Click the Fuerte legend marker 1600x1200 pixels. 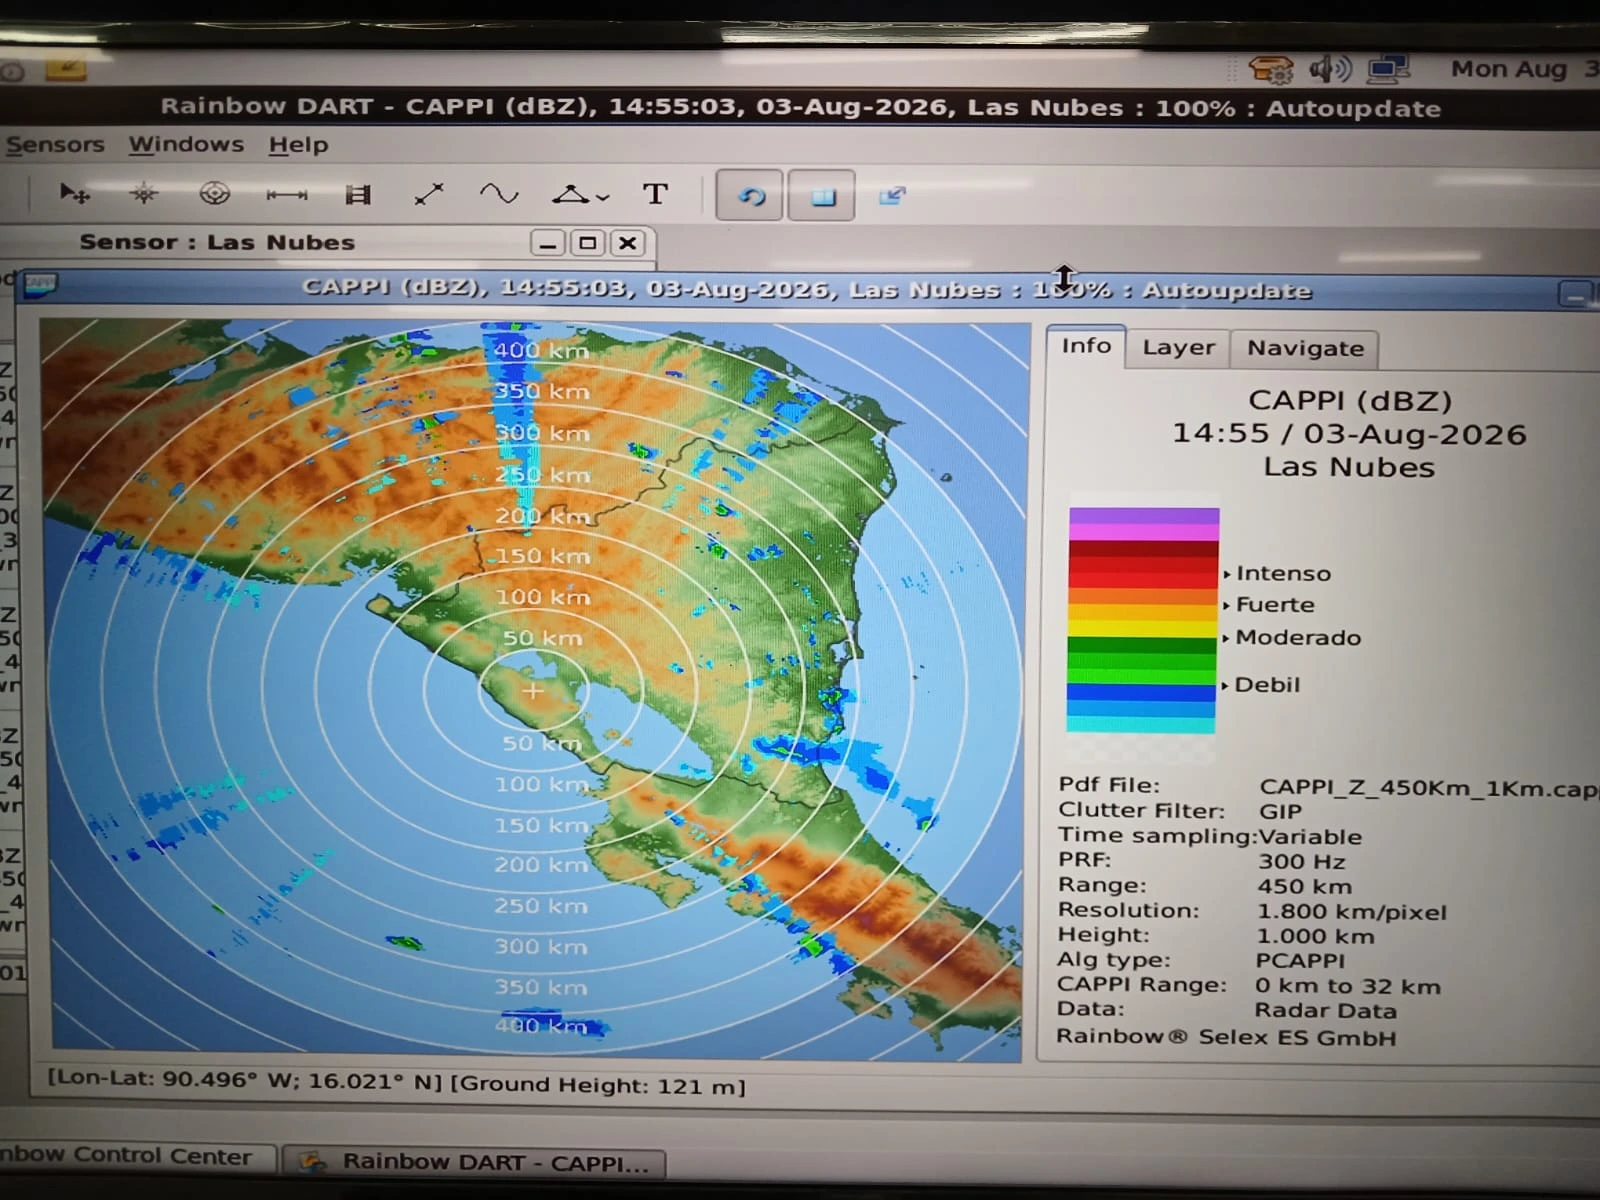[1269, 604]
